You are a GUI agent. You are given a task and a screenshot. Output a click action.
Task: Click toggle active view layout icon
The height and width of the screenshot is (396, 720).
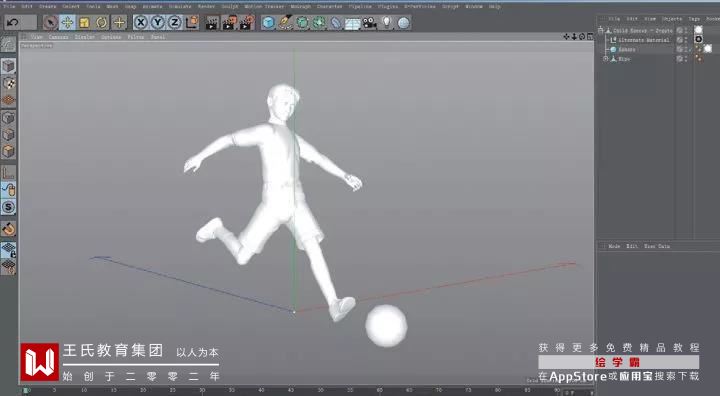coord(590,37)
